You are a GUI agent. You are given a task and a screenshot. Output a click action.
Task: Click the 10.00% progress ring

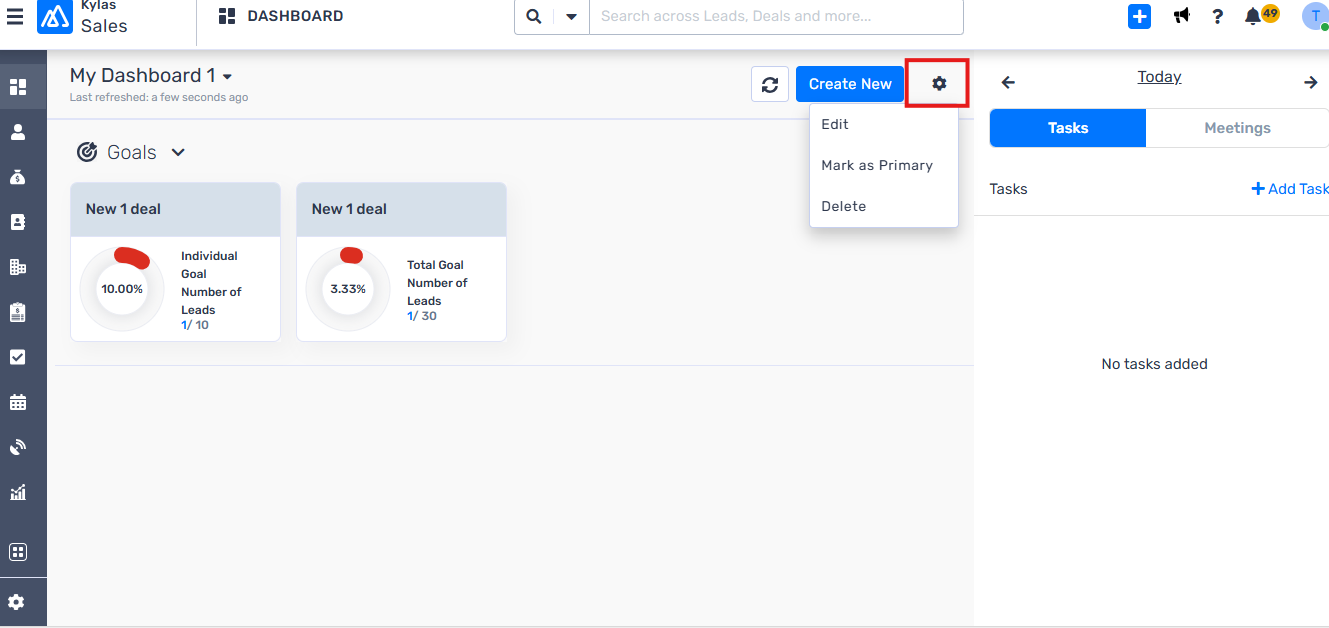(122, 288)
